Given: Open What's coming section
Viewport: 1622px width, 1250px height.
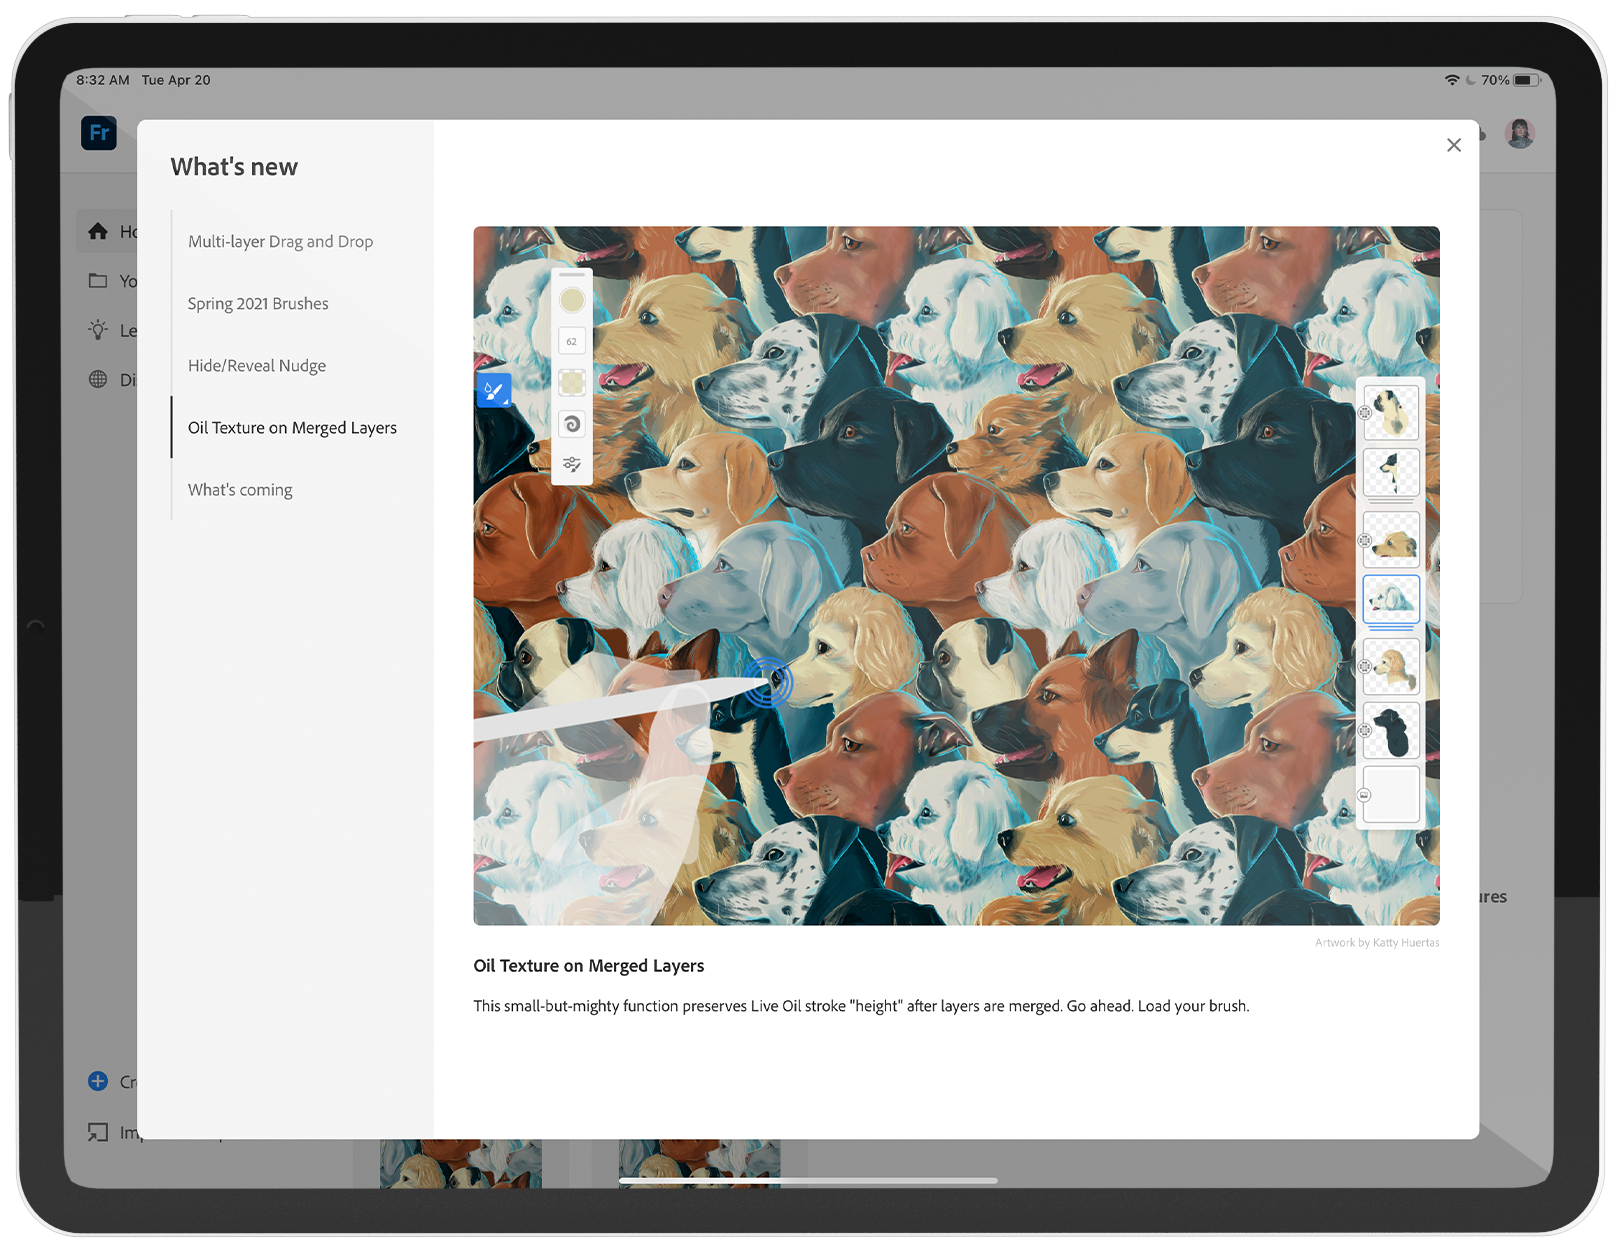Looking at the screenshot, I should point(240,489).
